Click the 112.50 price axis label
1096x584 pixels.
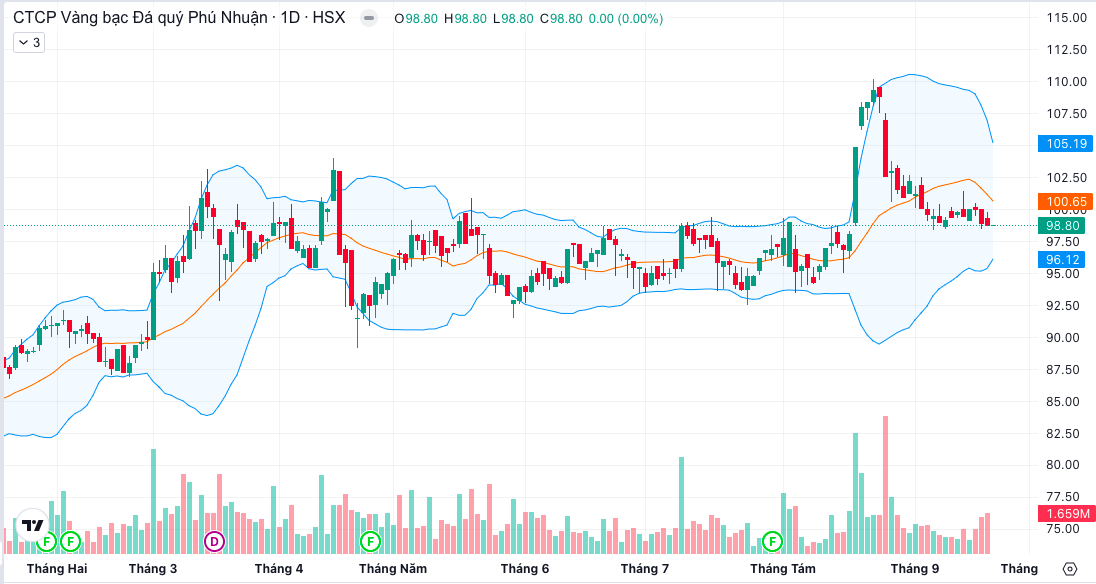[x=1067, y=50]
